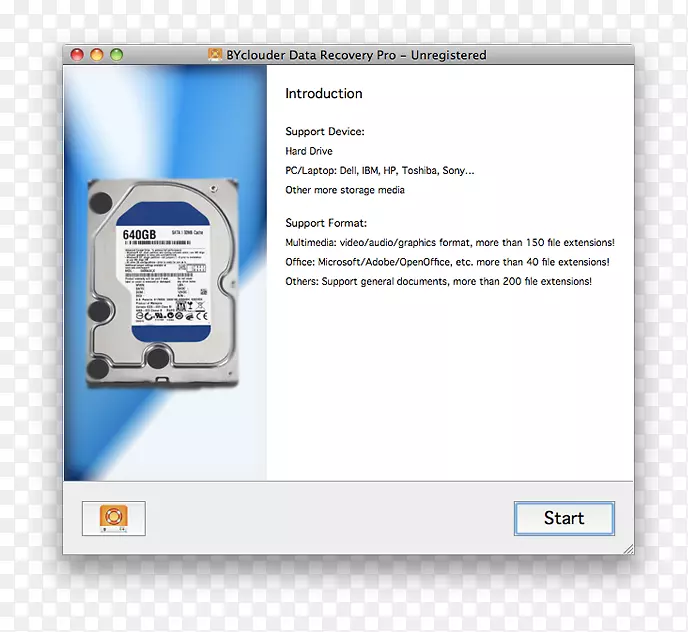
Task: Minimize the window with the yellow button
Action: pos(97,55)
